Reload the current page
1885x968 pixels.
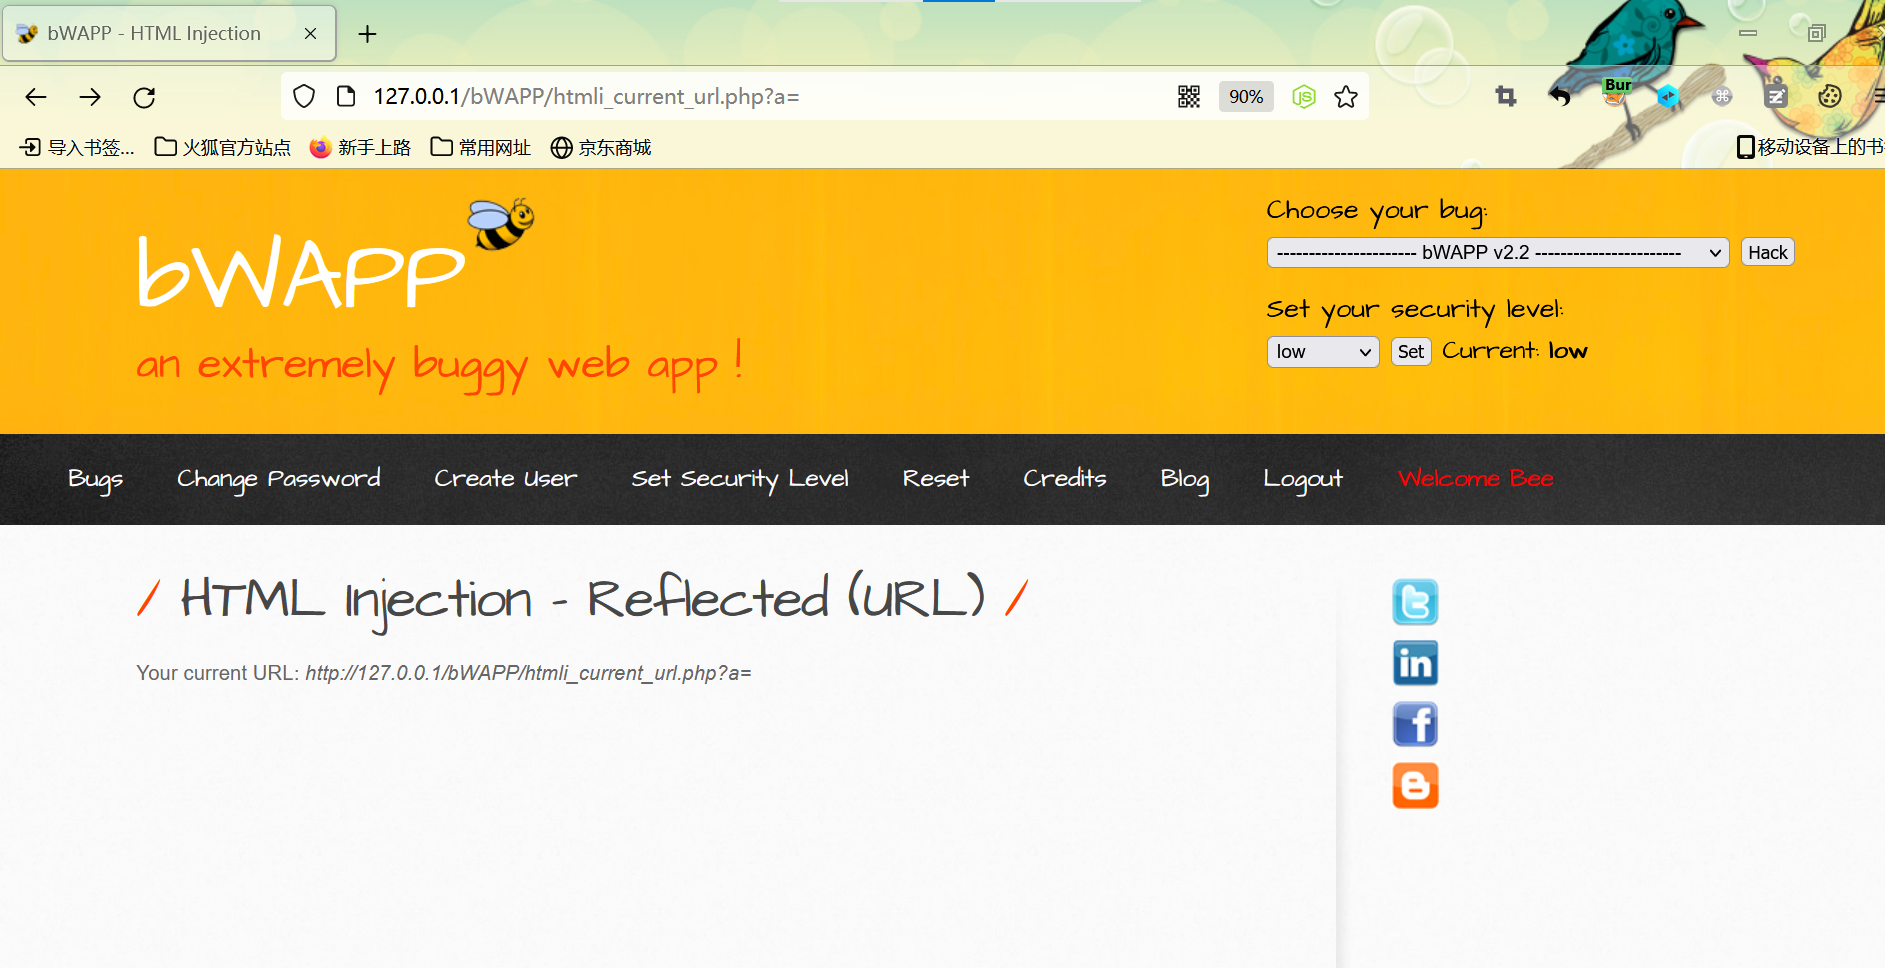pyautogui.click(x=144, y=97)
